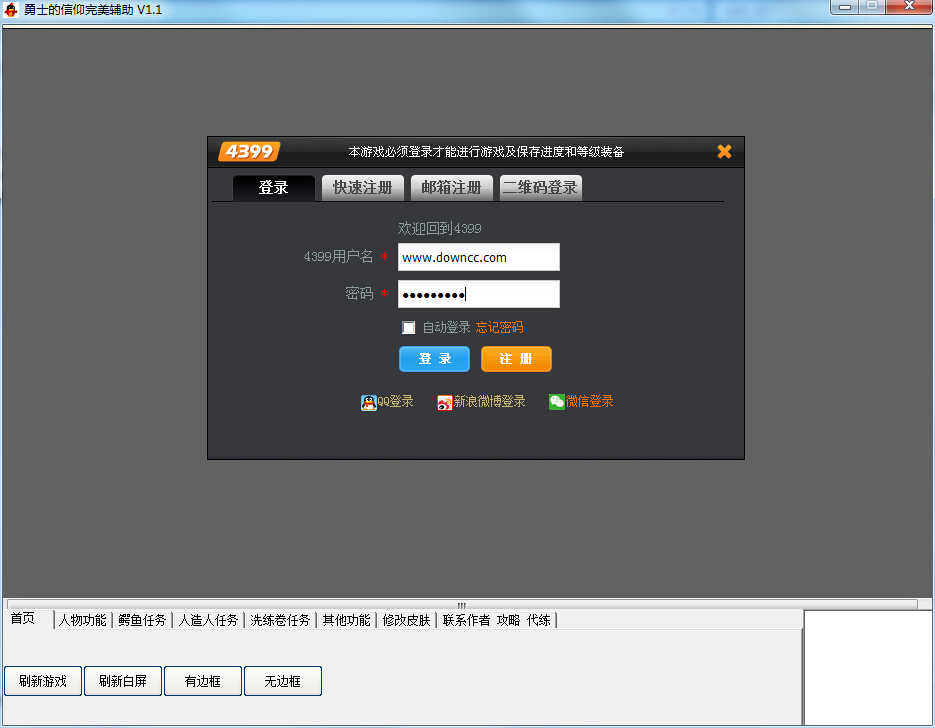The width and height of the screenshot is (935, 728).
Task: Click the horizontal scrollbar below game area
Action: point(462,605)
